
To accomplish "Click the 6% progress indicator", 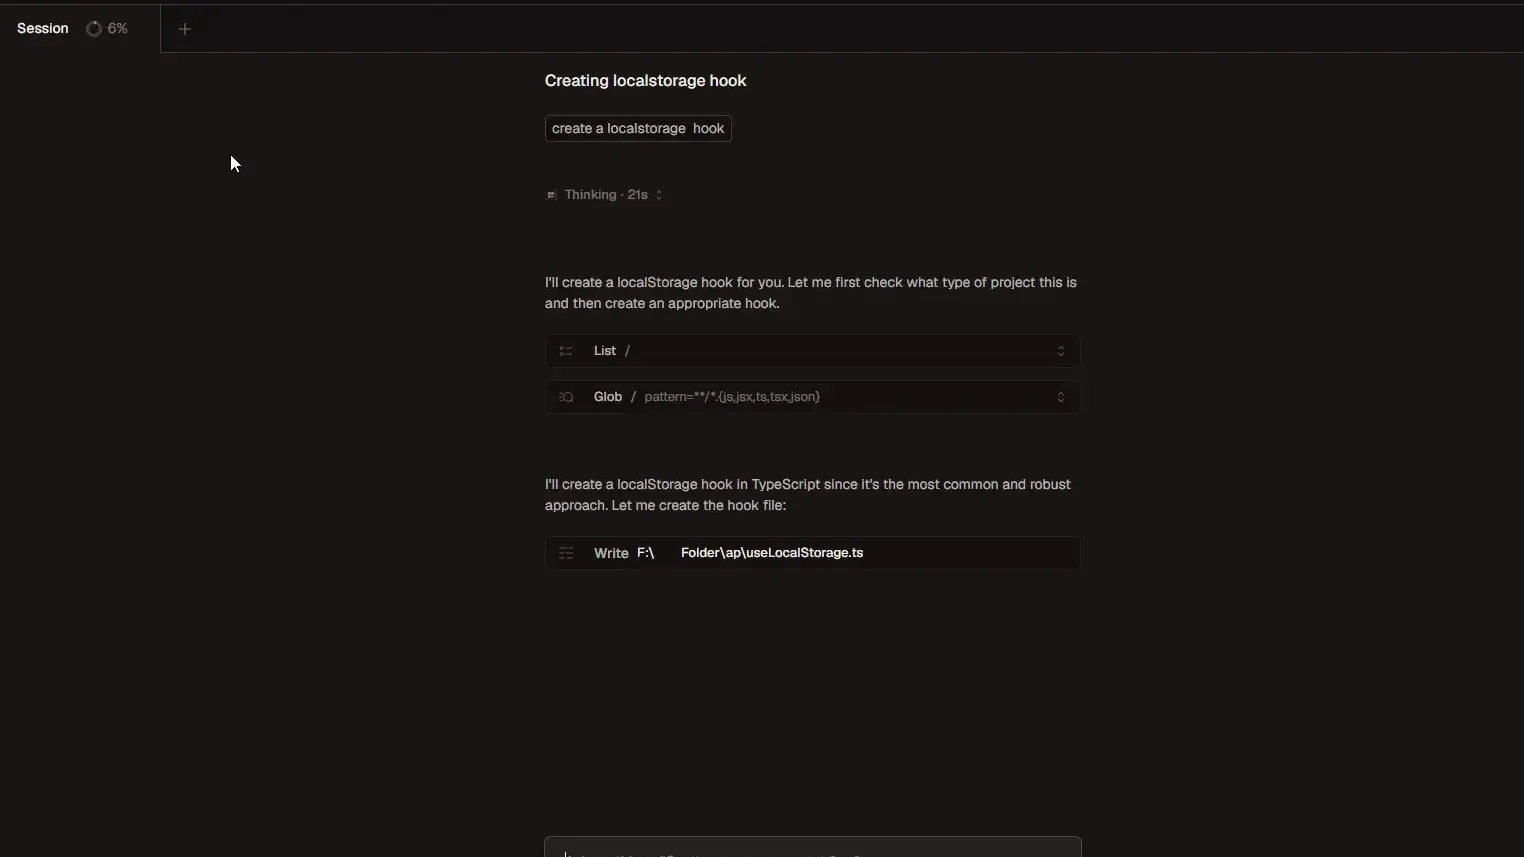I will tap(108, 28).
